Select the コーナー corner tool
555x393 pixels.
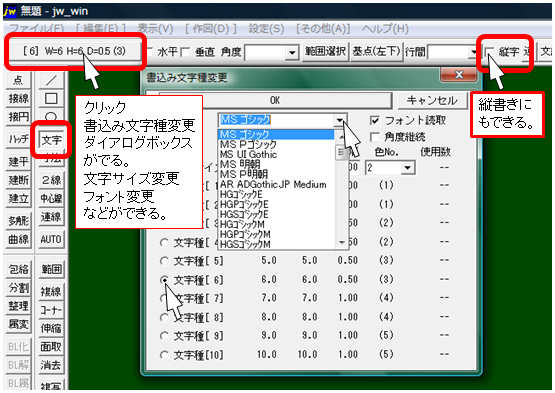click(51, 310)
